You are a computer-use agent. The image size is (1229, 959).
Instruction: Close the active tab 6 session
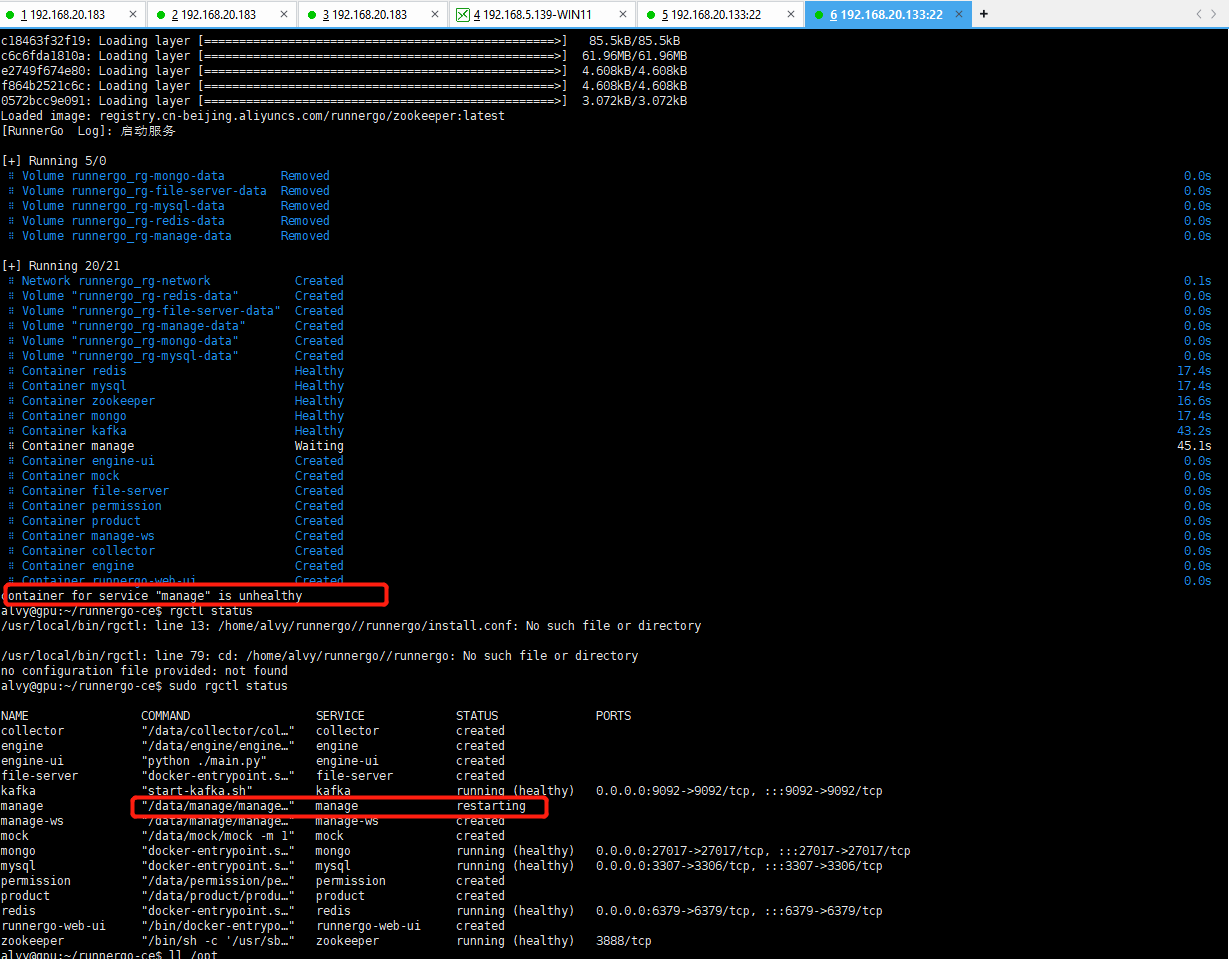[x=959, y=15]
